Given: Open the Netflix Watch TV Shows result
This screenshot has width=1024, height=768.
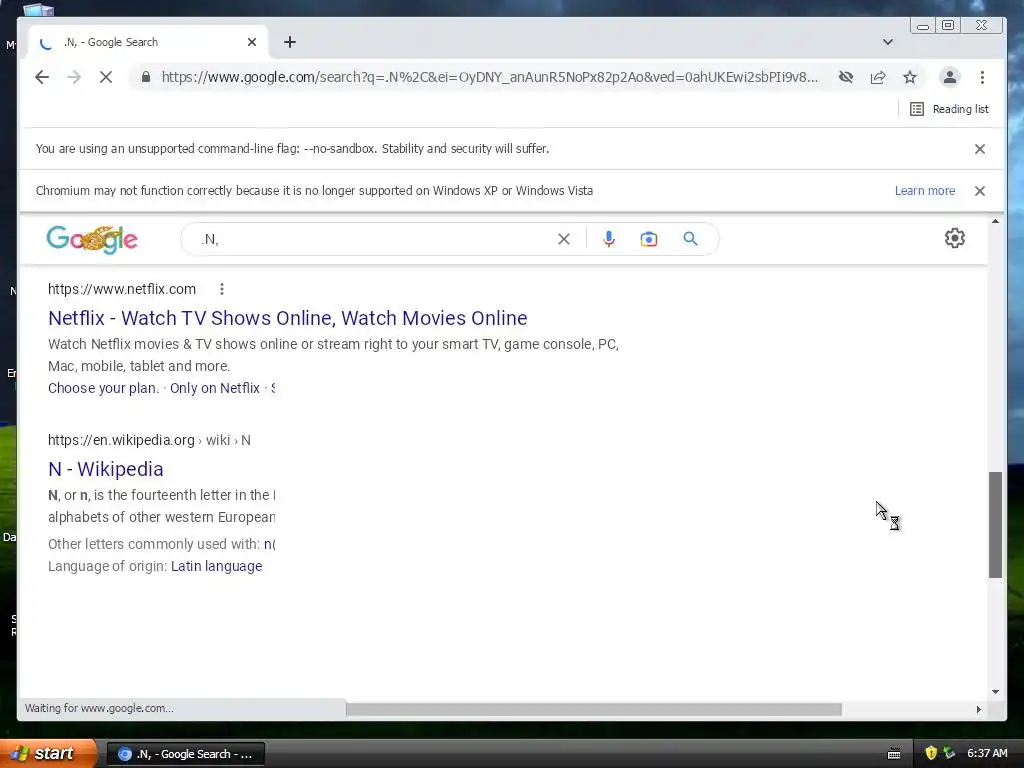Looking at the screenshot, I should click(287, 318).
